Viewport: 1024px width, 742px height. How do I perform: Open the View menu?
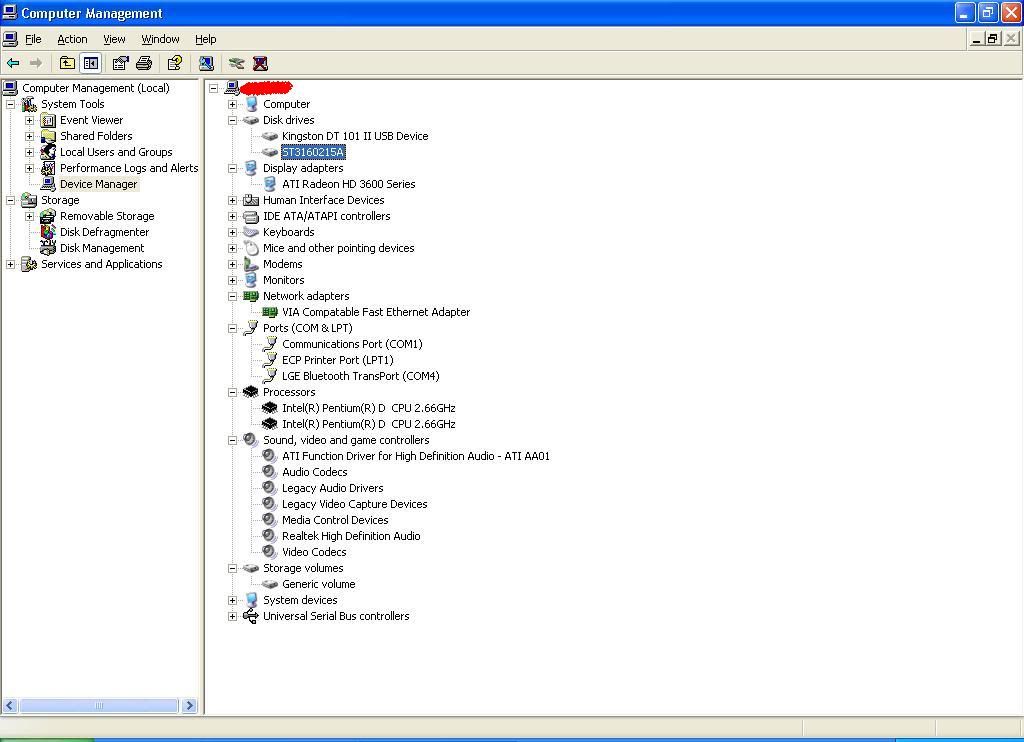click(x=114, y=39)
